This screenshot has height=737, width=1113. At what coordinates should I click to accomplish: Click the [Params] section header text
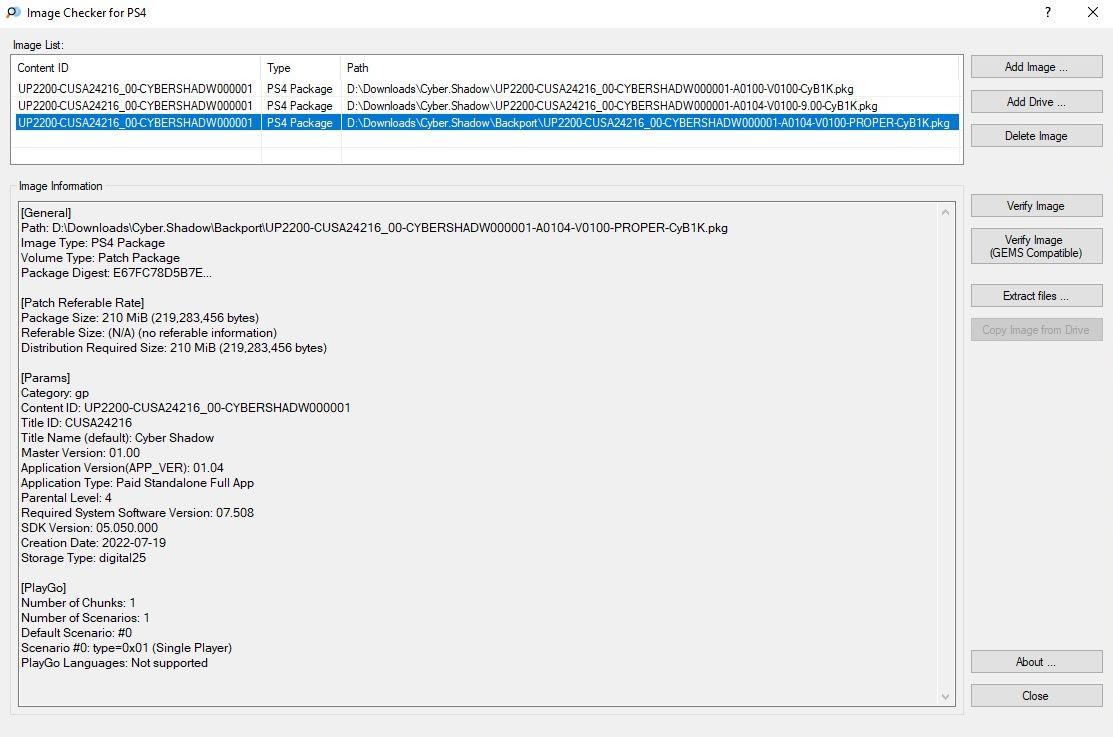[45, 378]
